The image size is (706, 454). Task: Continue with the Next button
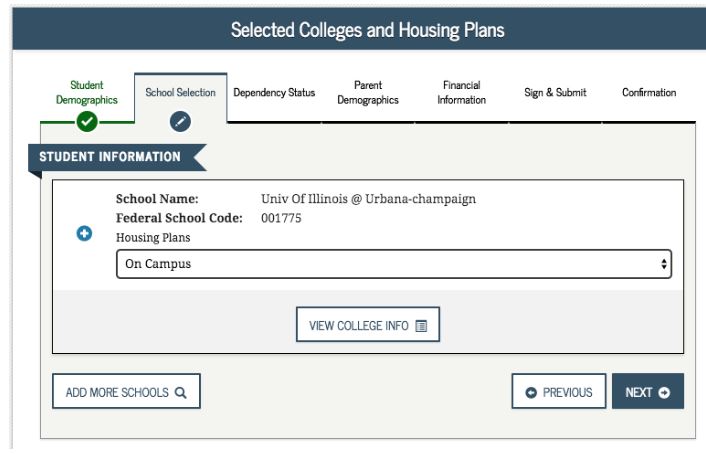coord(648,391)
